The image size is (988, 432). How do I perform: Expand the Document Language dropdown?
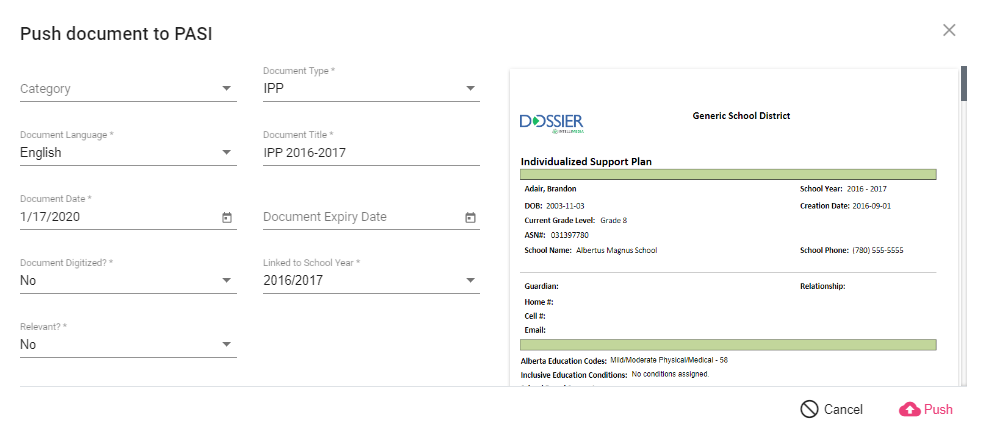tap(227, 153)
